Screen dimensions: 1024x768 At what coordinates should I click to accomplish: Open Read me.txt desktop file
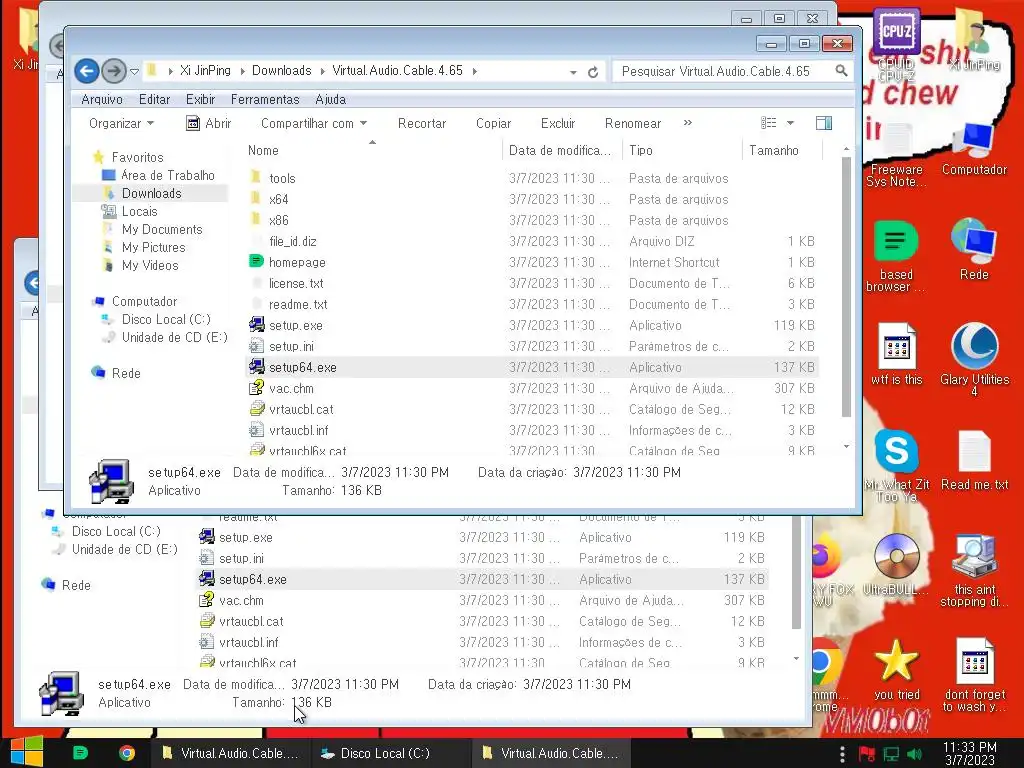click(x=974, y=460)
